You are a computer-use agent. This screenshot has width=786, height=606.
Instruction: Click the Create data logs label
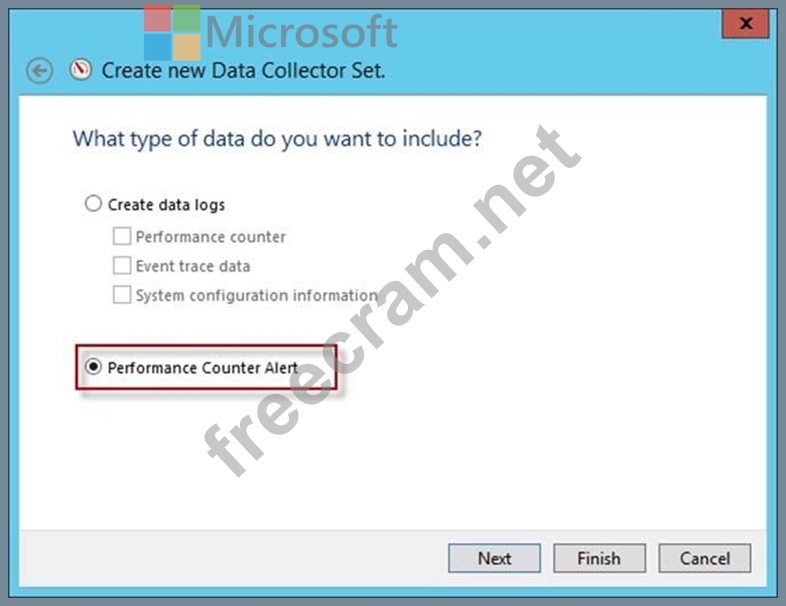coord(166,205)
